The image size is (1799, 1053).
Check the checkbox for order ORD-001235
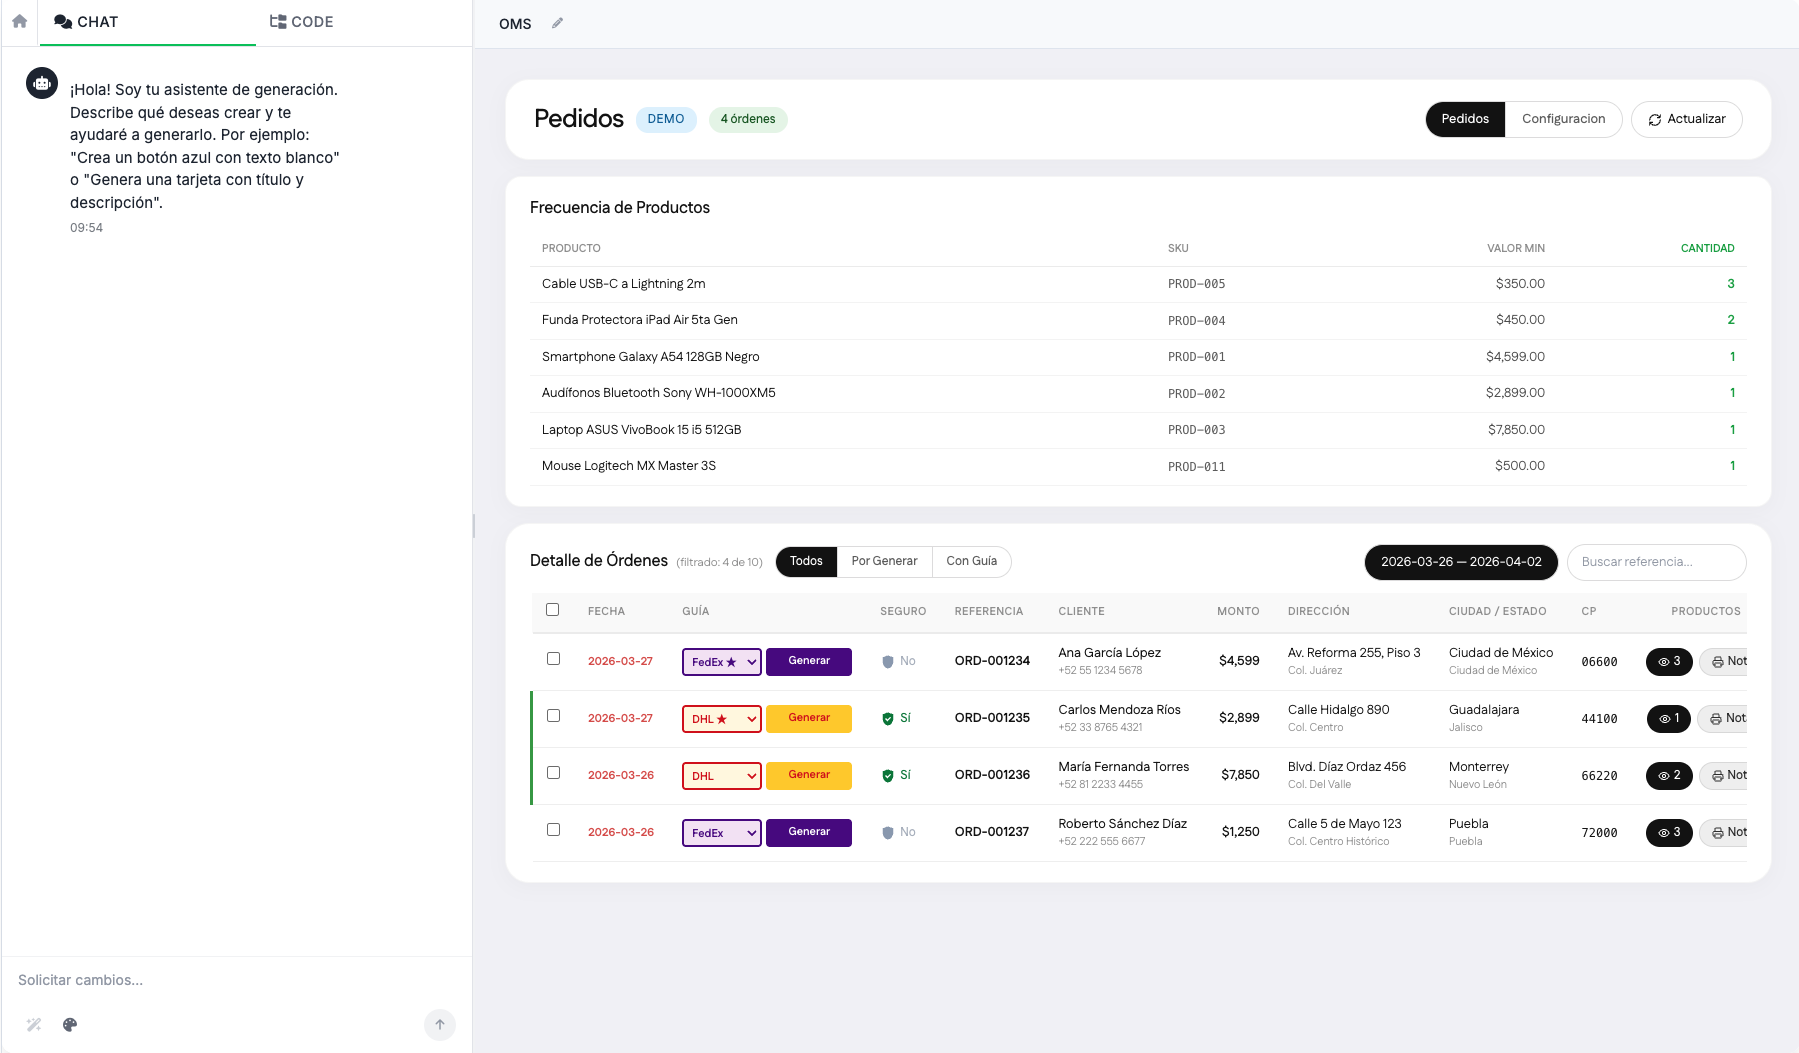555,715
